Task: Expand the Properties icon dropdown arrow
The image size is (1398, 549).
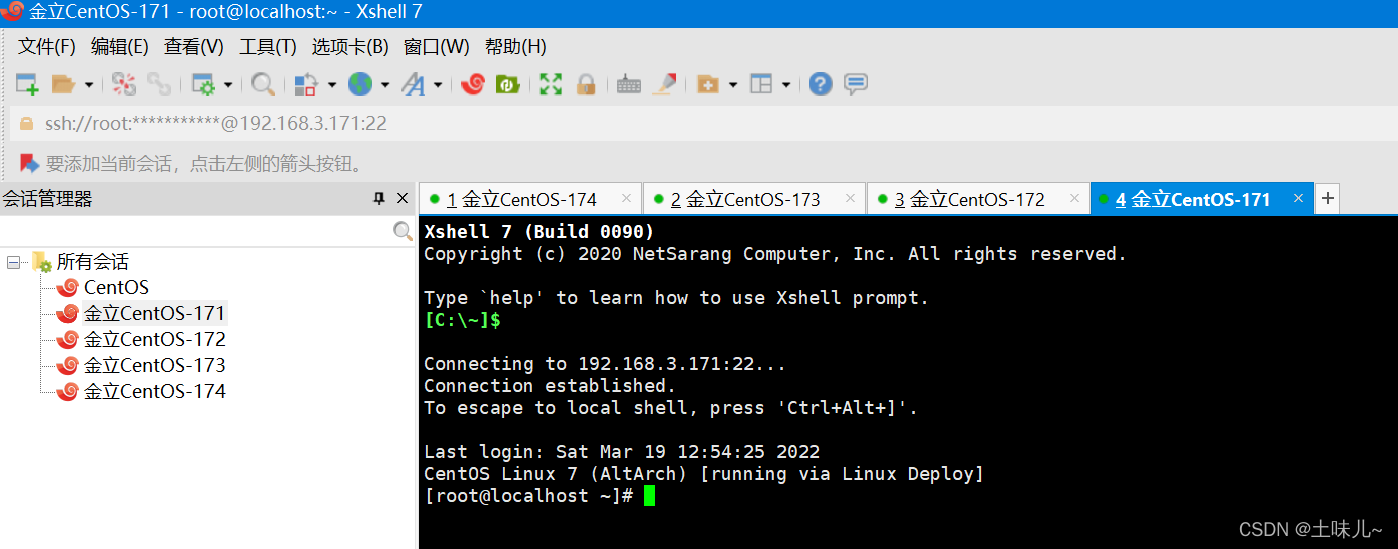Action: [228, 85]
